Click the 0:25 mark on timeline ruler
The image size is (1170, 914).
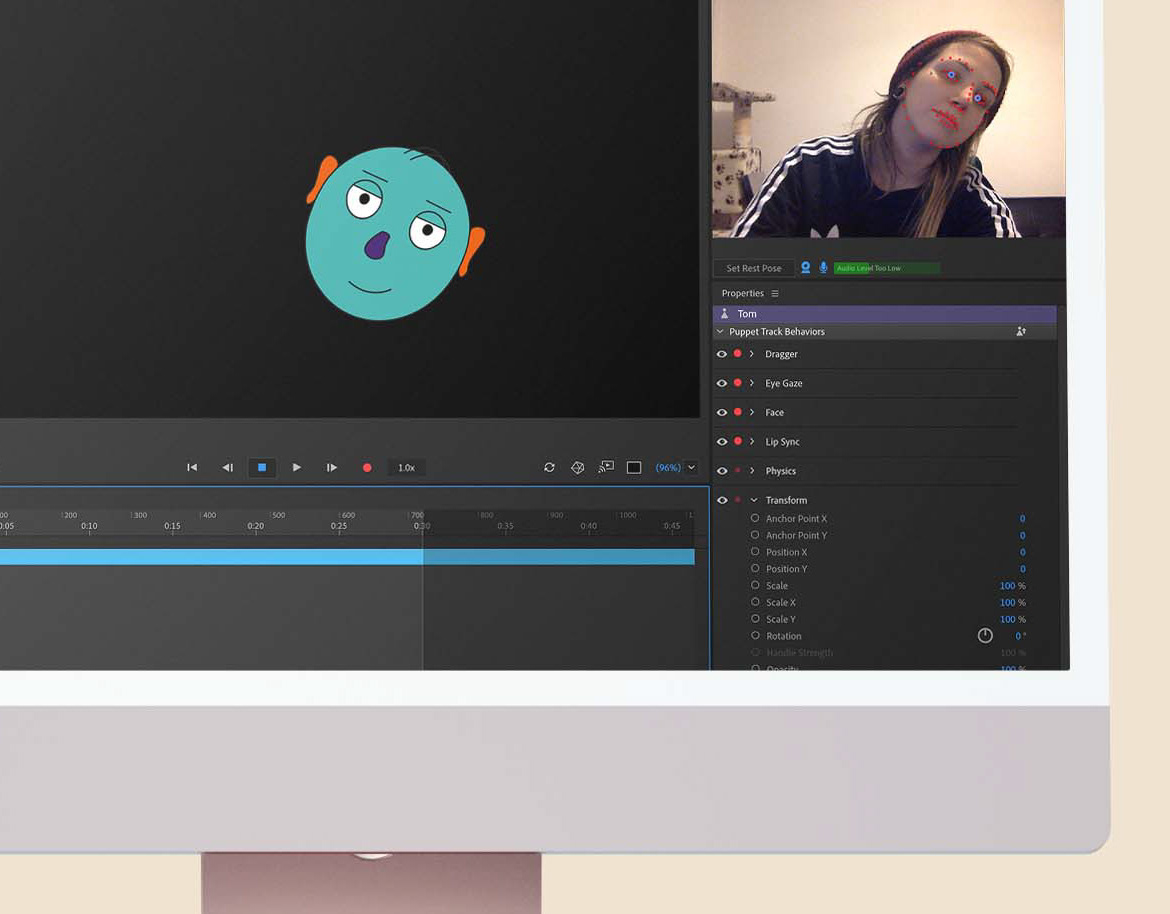tap(339, 526)
